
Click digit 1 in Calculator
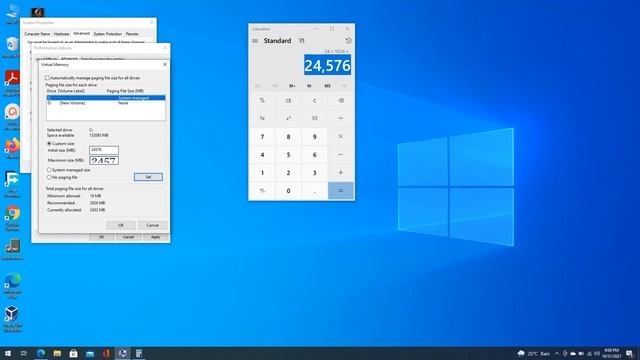[x=262, y=173]
